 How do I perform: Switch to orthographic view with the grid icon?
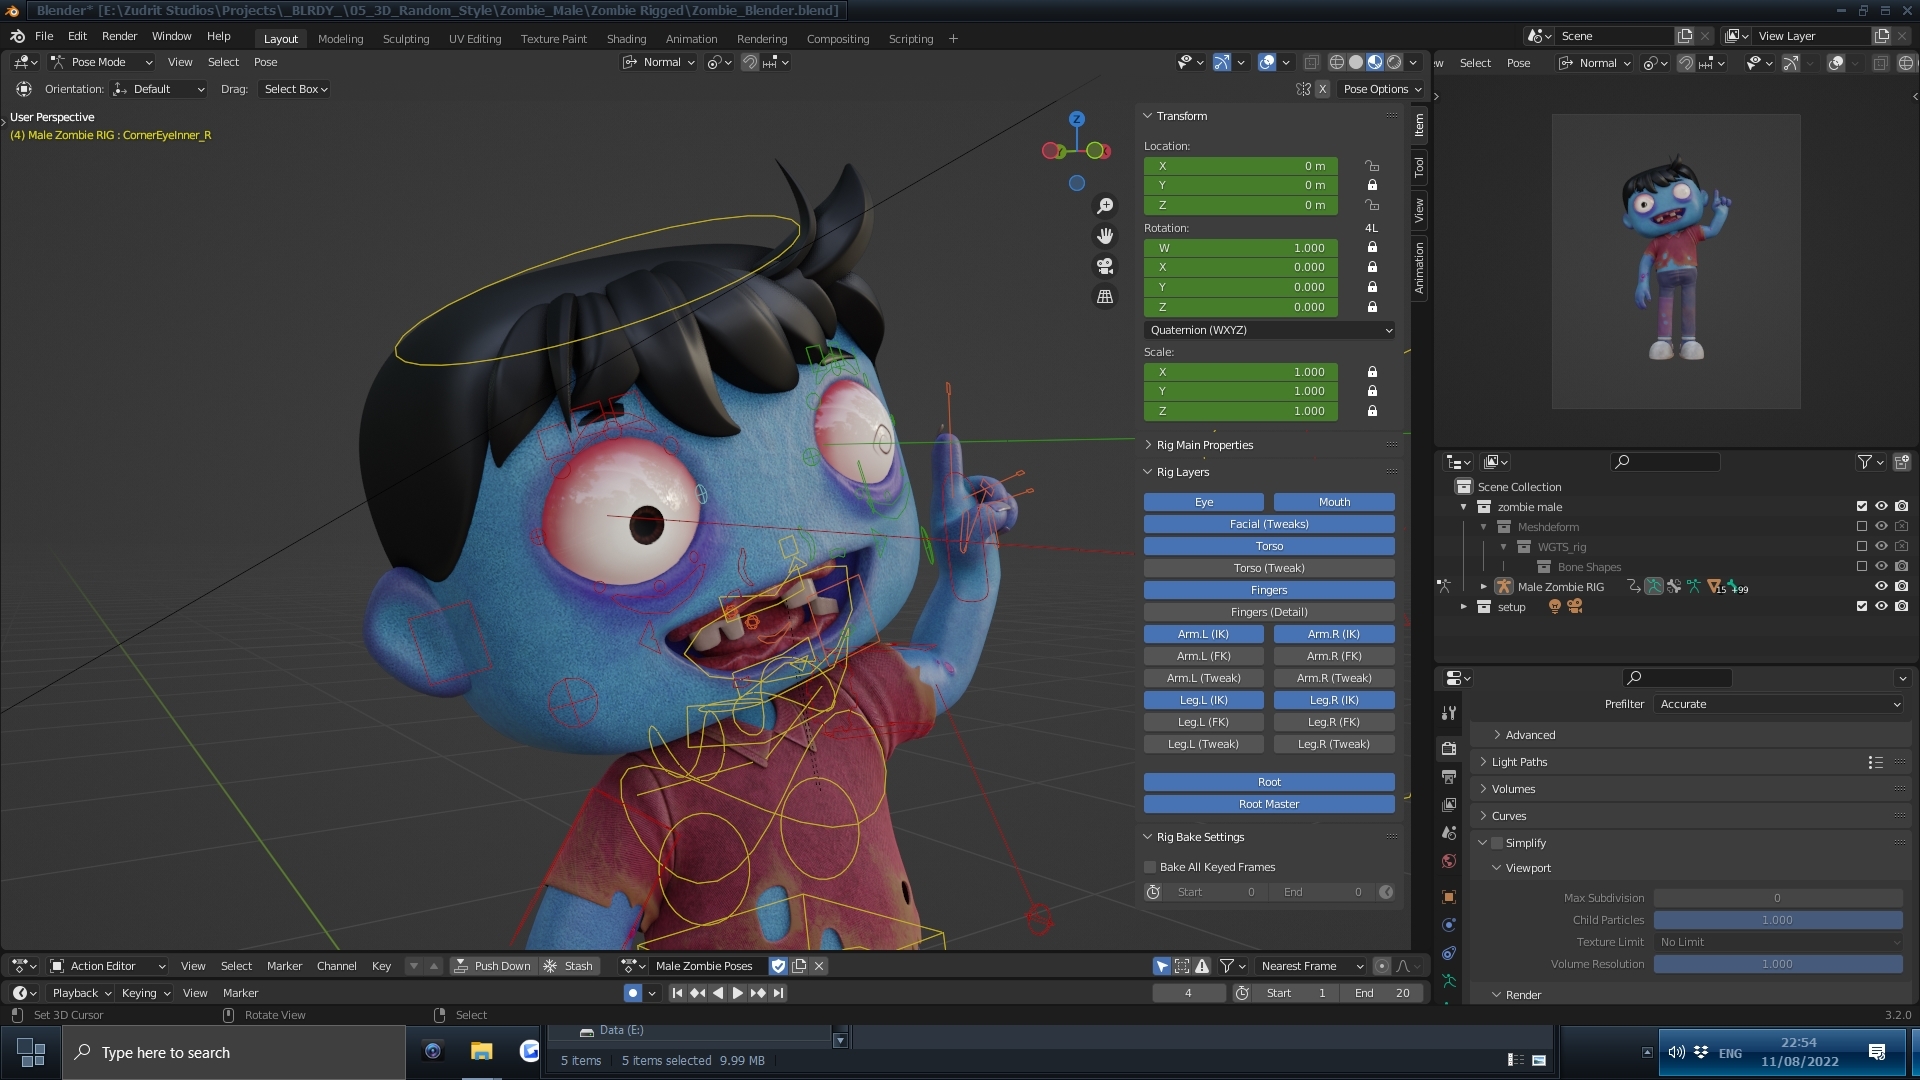click(x=1105, y=296)
